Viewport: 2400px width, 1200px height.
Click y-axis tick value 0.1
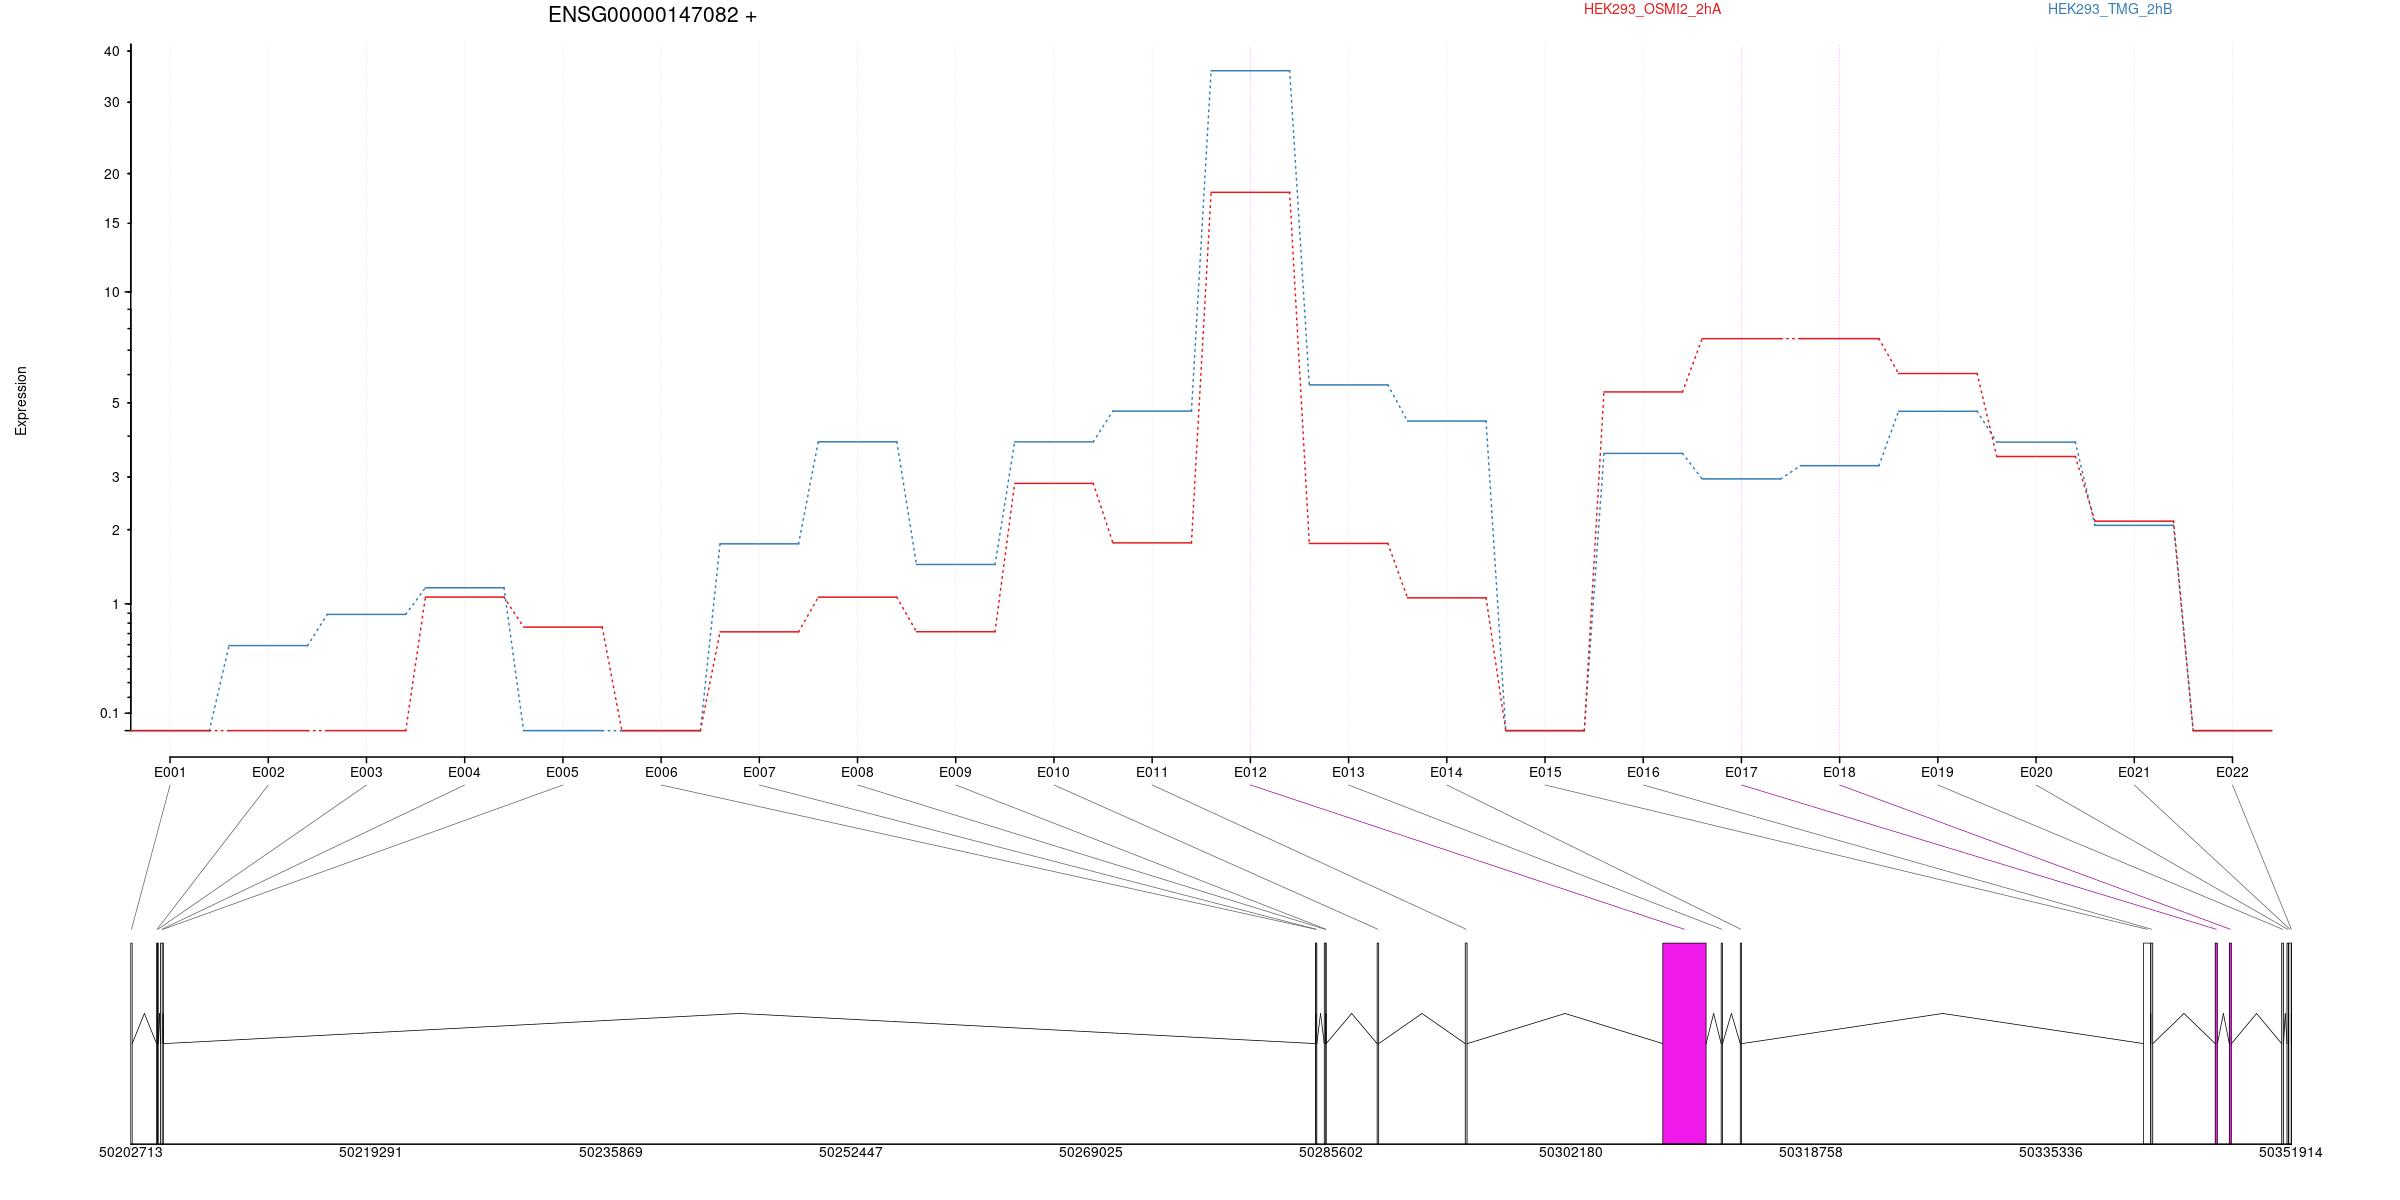[x=110, y=713]
